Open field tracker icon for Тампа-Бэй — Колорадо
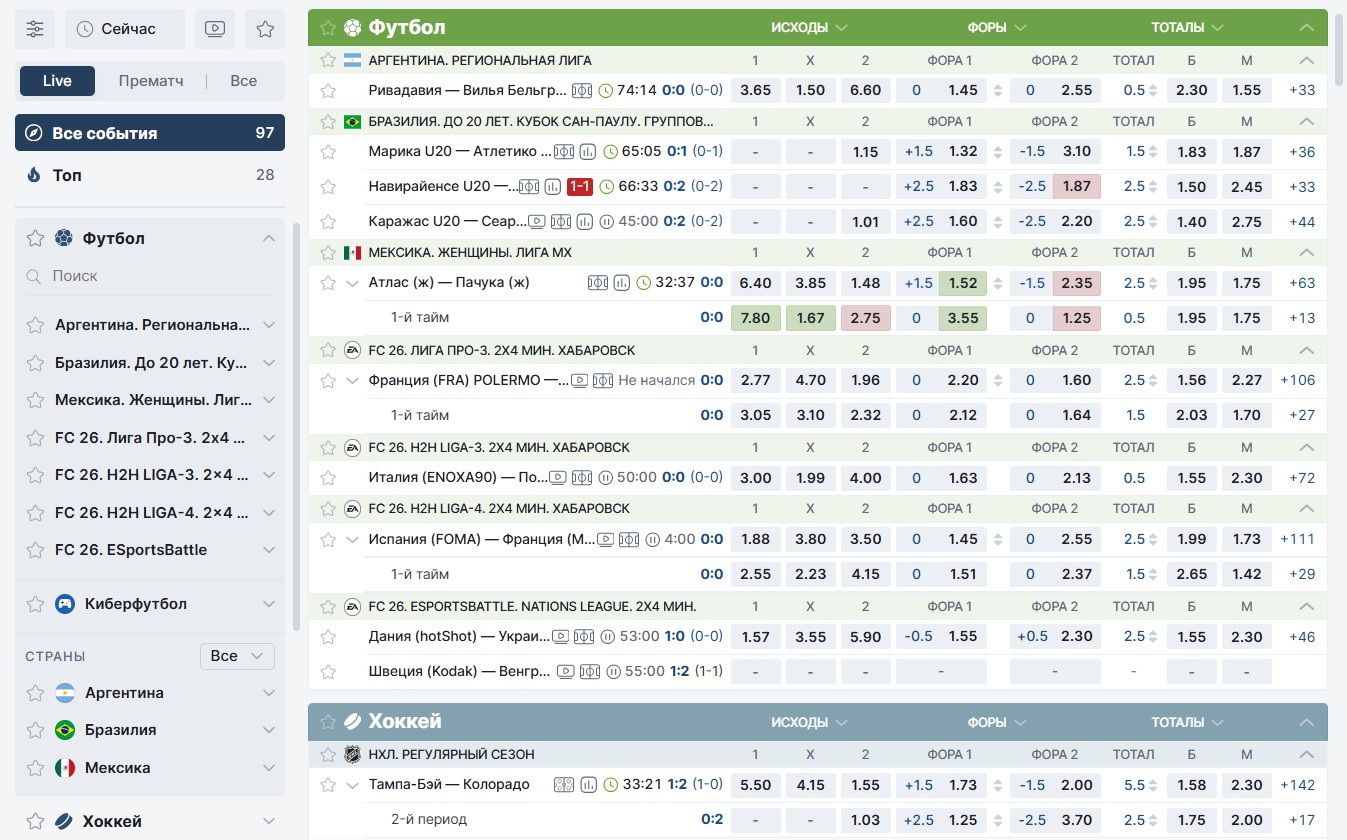 click(564, 785)
